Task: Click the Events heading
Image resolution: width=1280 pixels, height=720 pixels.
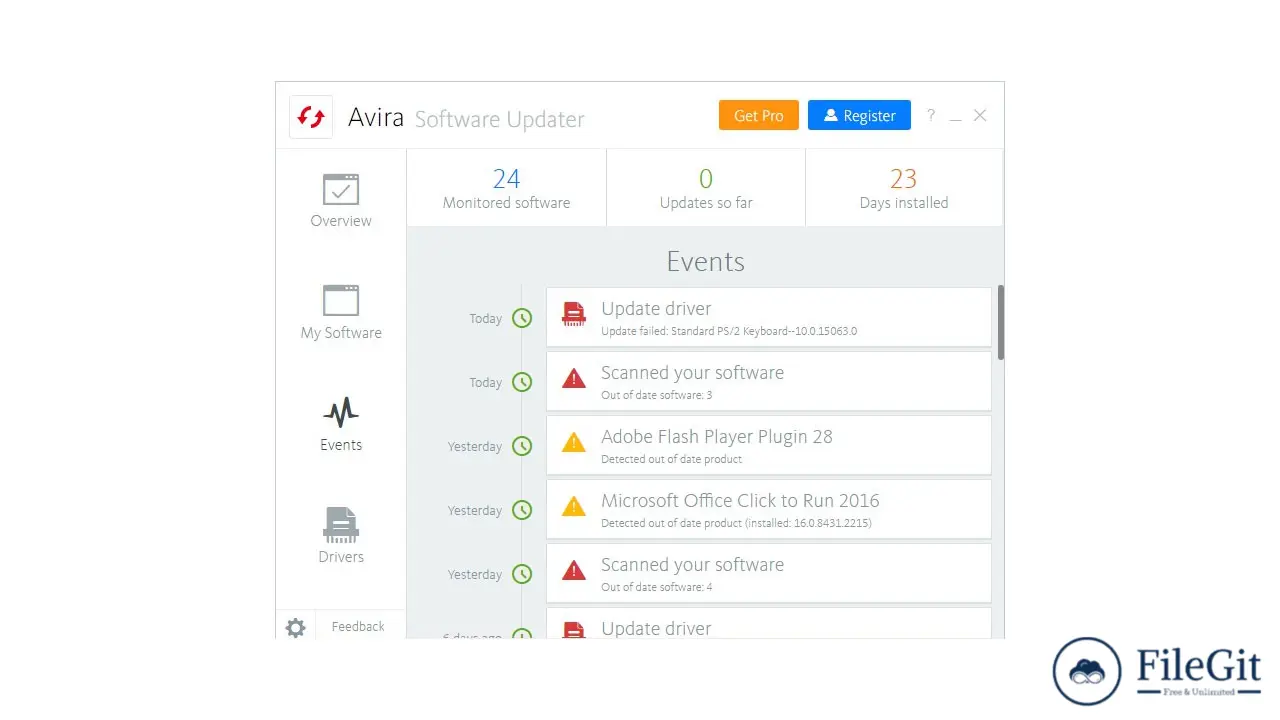Action: coord(705,261)
